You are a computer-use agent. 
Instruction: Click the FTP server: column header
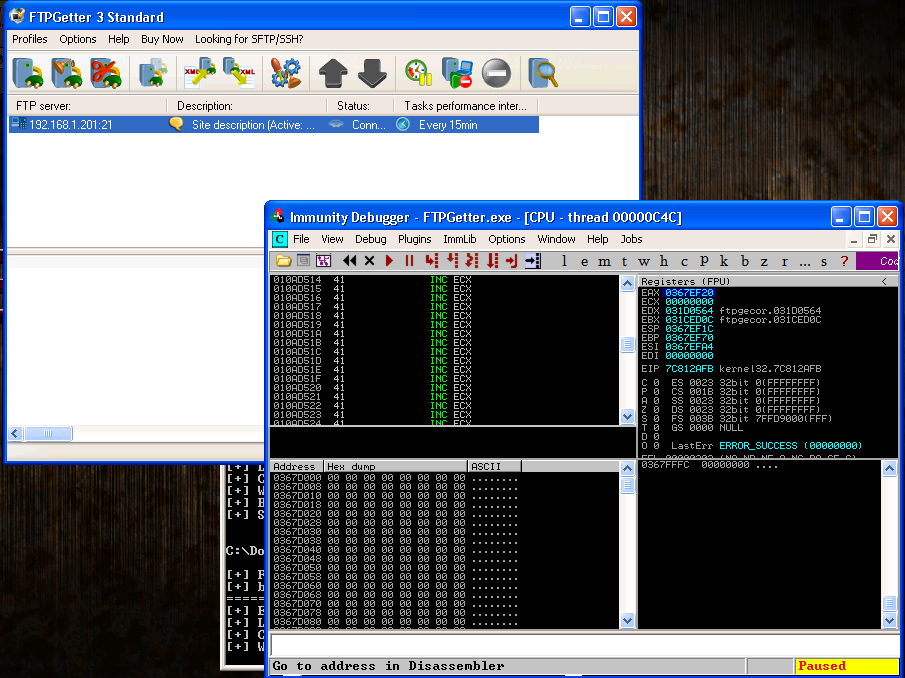(x=88, y=106)
